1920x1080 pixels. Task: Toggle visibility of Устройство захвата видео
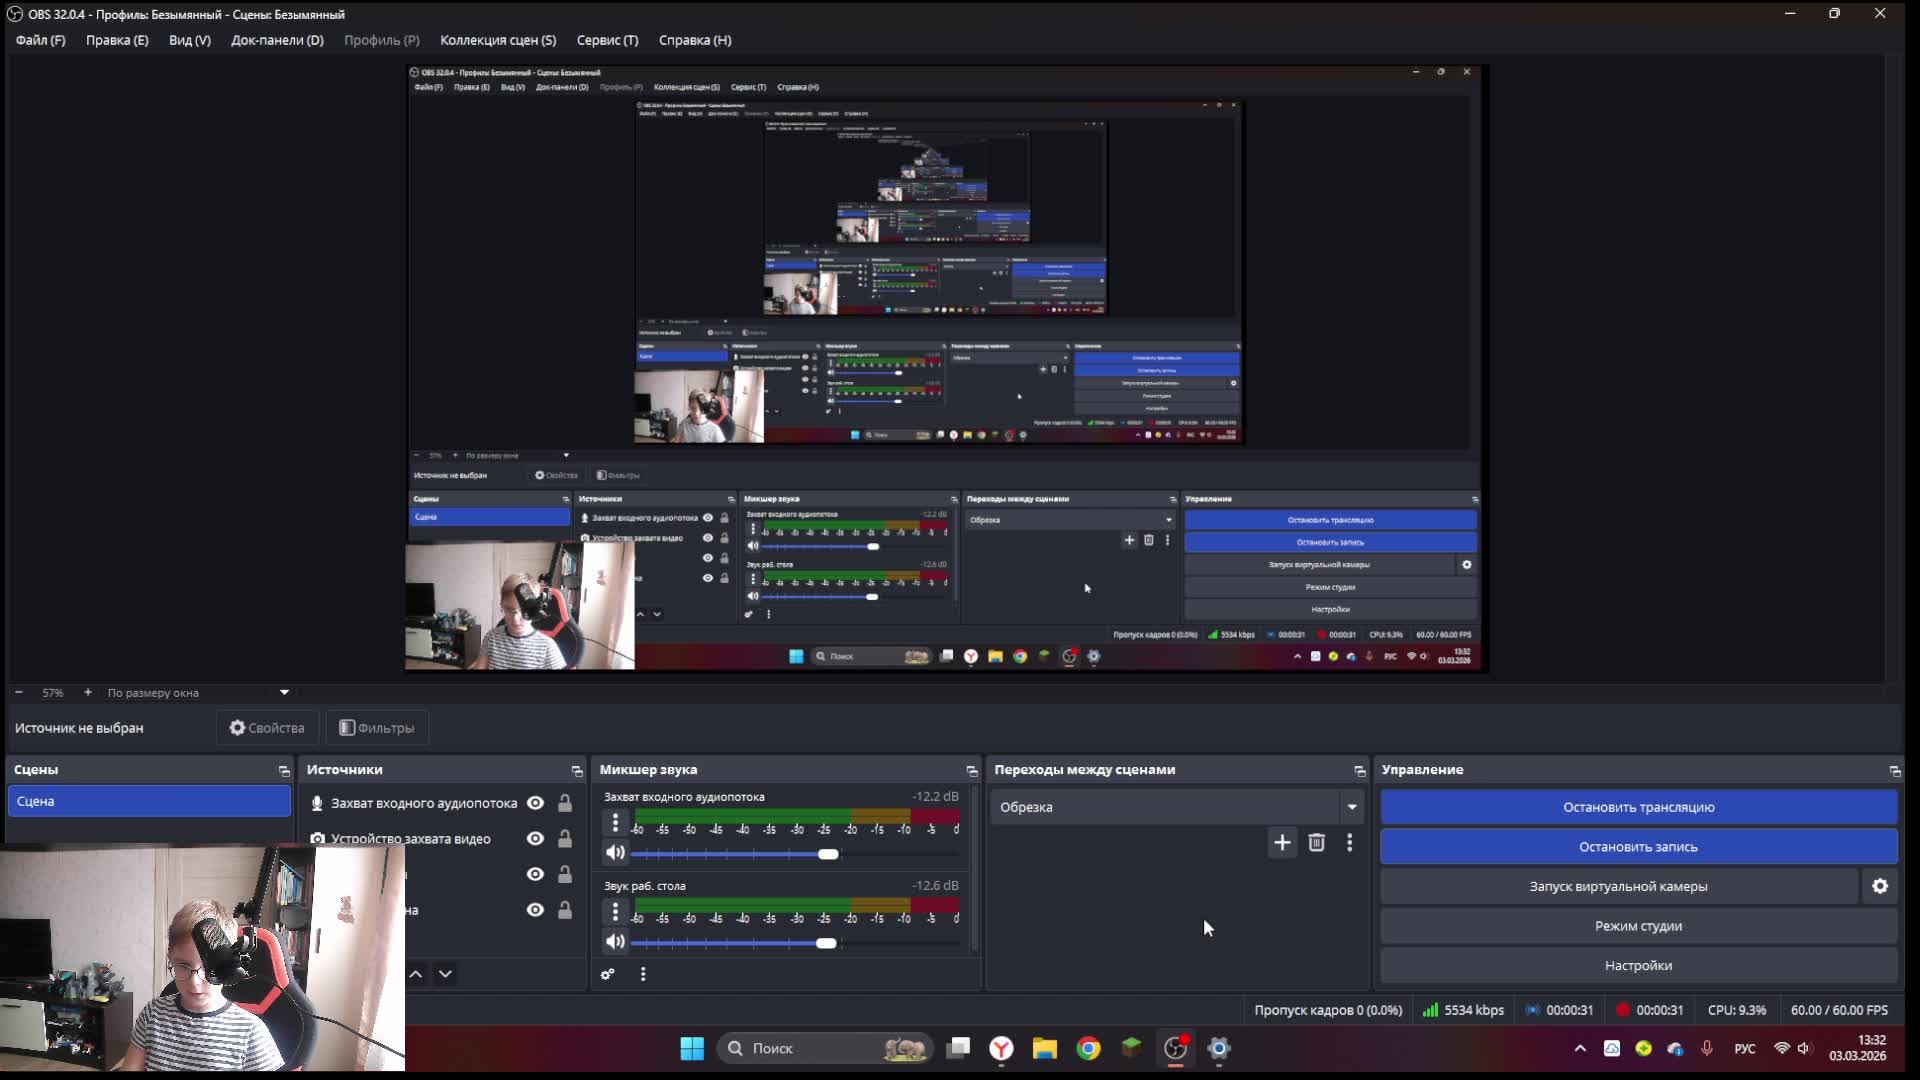point(535,839)
